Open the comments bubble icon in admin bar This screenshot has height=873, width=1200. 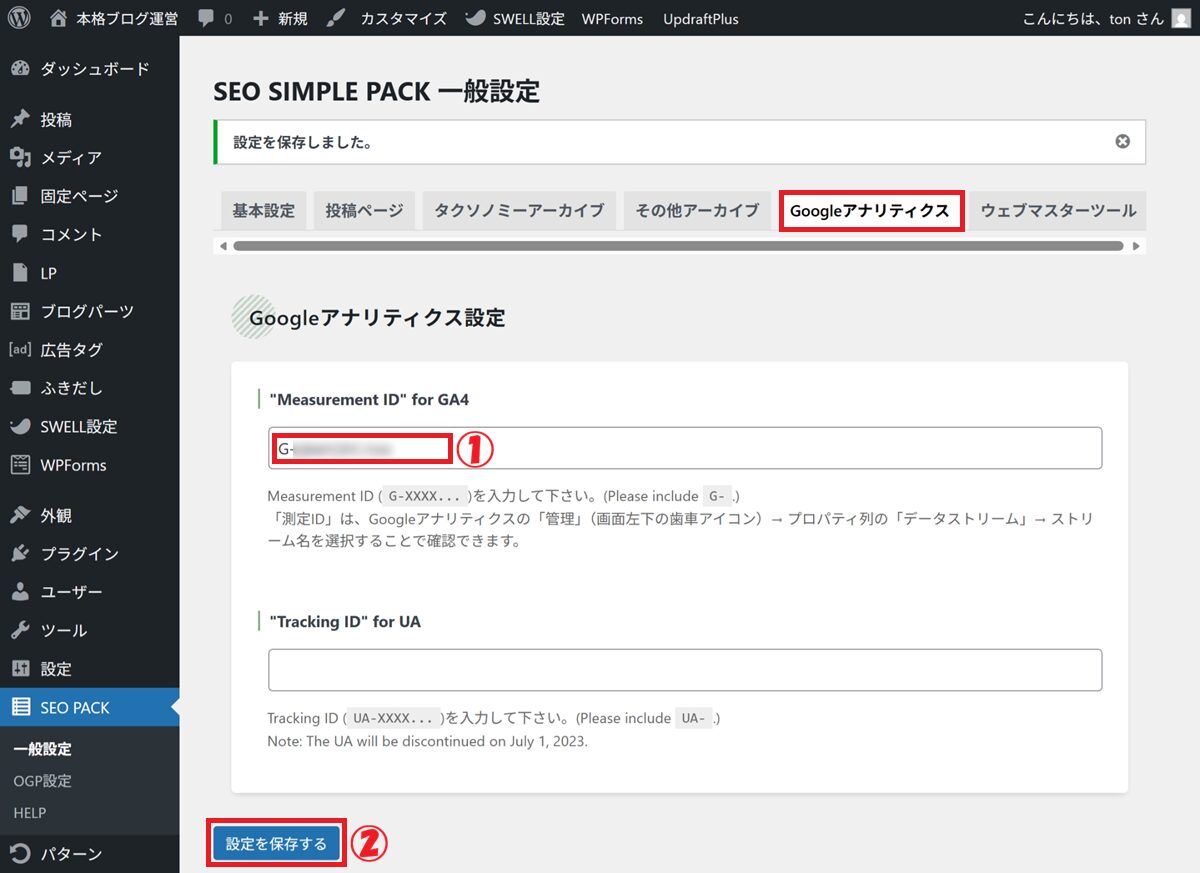pos(205,19)
